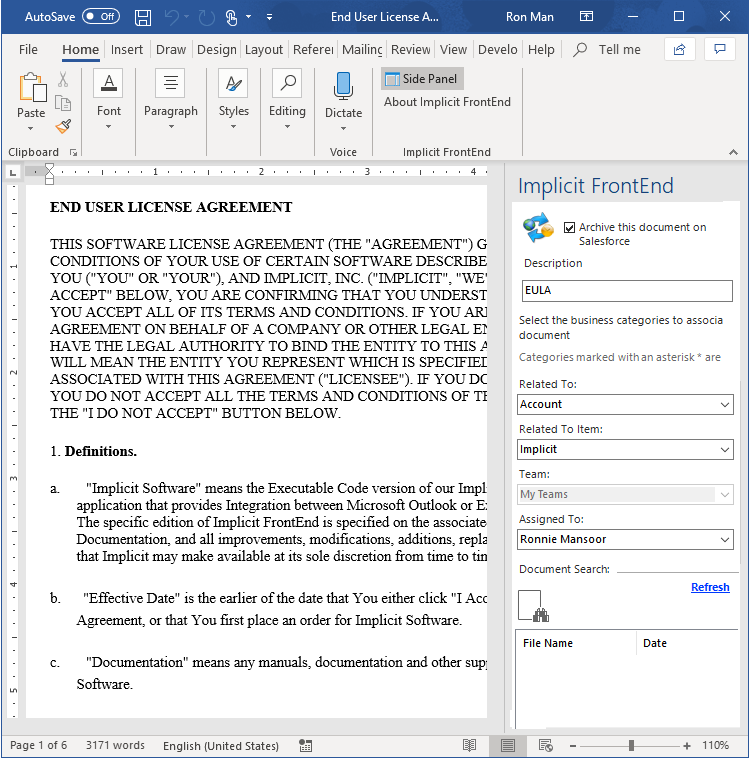750x759 pixels.
Task: Click the Save icon in title bar
Action: tap(143, 17)
